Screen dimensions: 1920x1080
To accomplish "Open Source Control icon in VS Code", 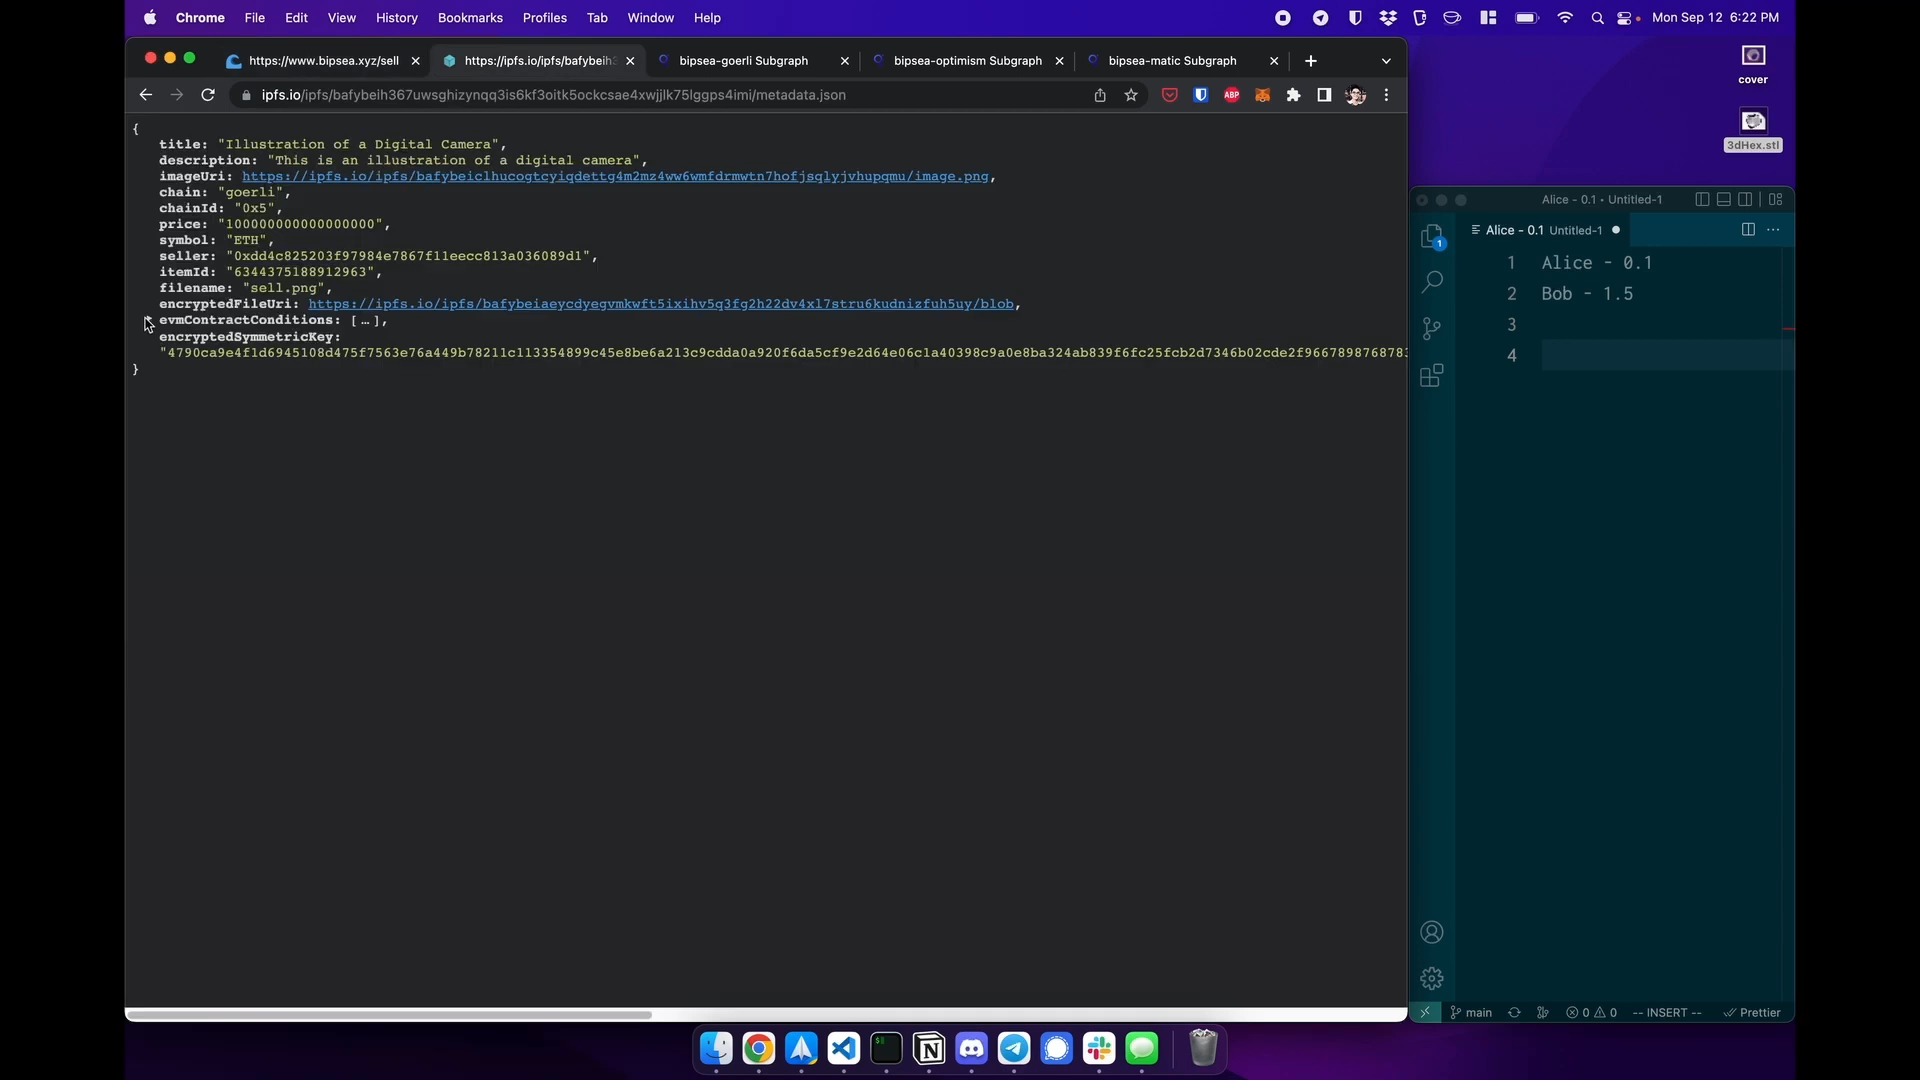I will tap(1432, 328).
